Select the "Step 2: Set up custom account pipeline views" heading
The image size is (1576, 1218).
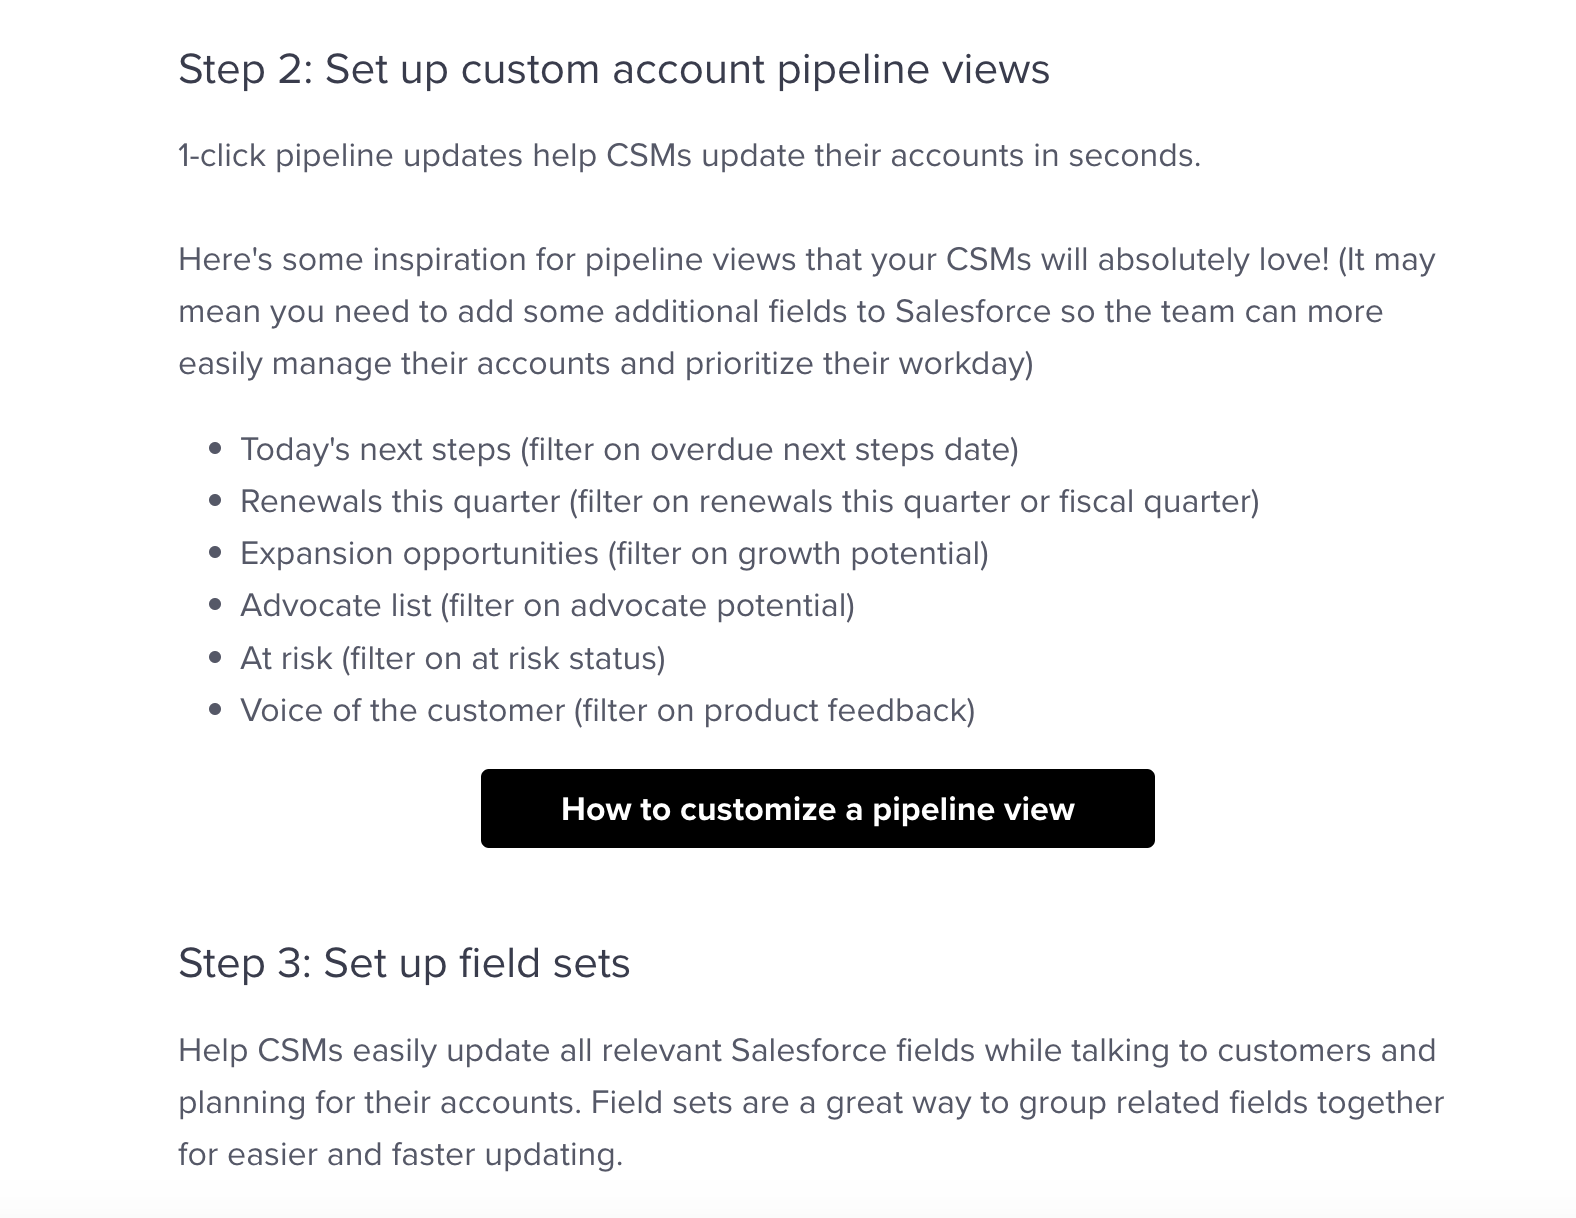pyautogui.click(x=614, y=70)
